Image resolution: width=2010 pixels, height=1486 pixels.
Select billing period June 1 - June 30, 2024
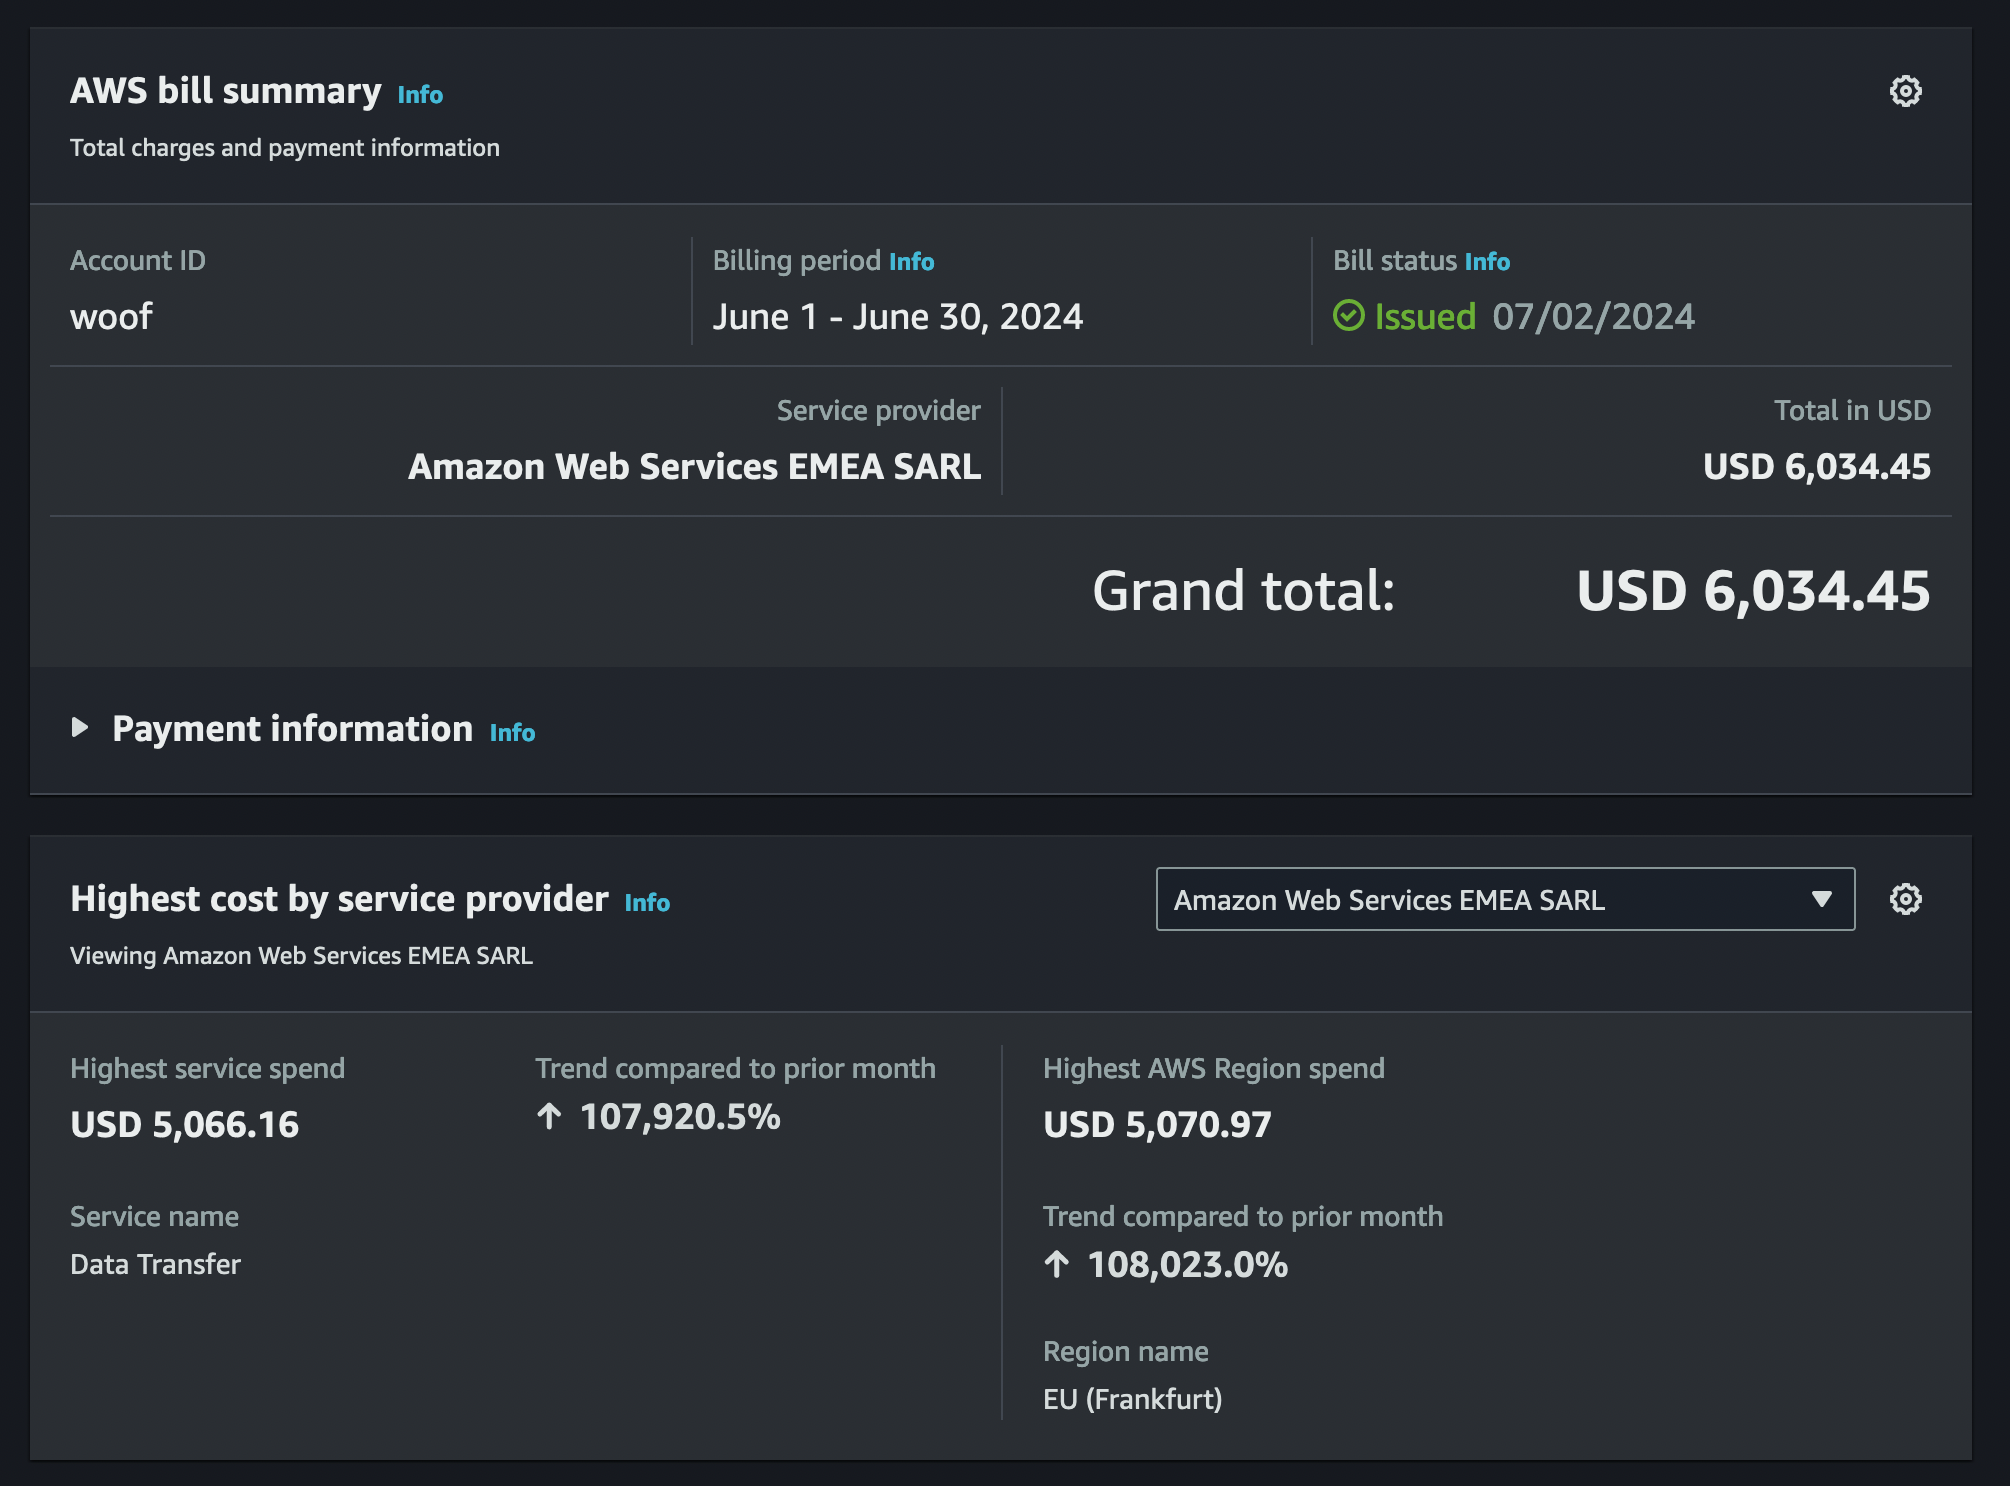897,317
